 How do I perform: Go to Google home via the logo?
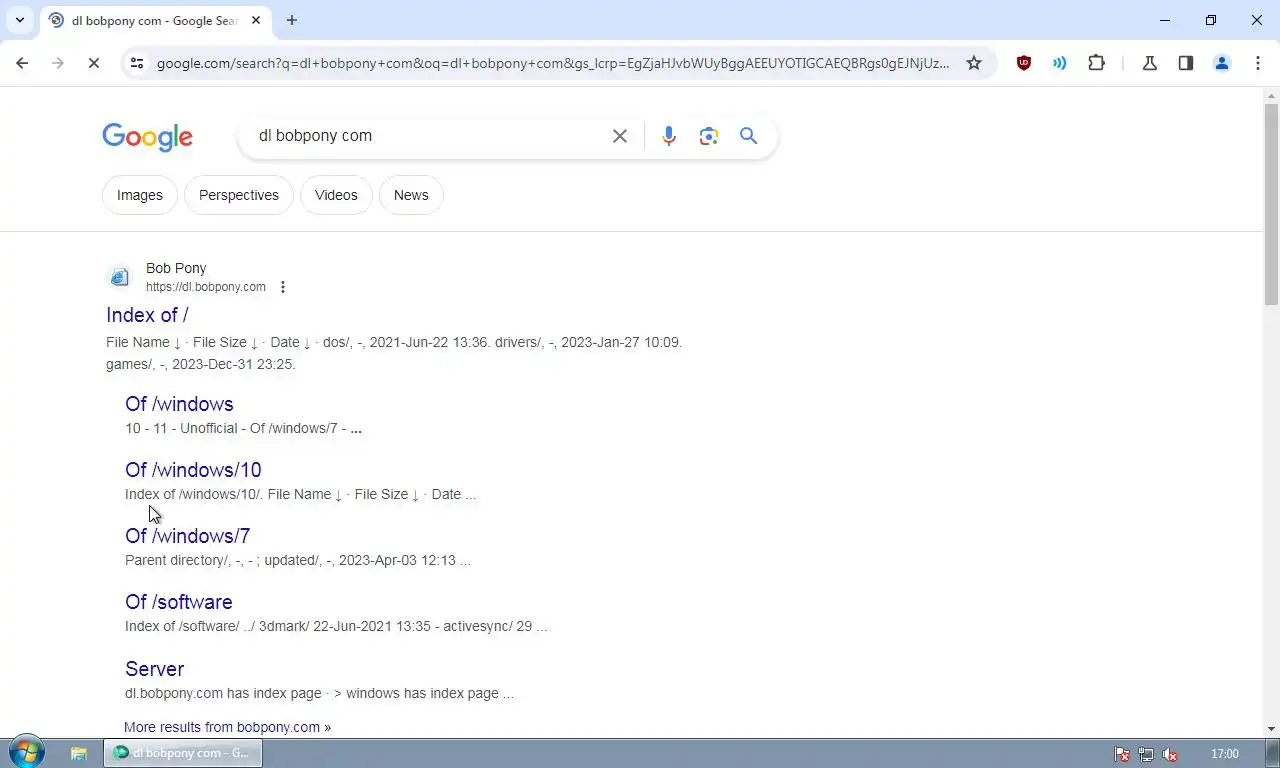pos(147,137)
